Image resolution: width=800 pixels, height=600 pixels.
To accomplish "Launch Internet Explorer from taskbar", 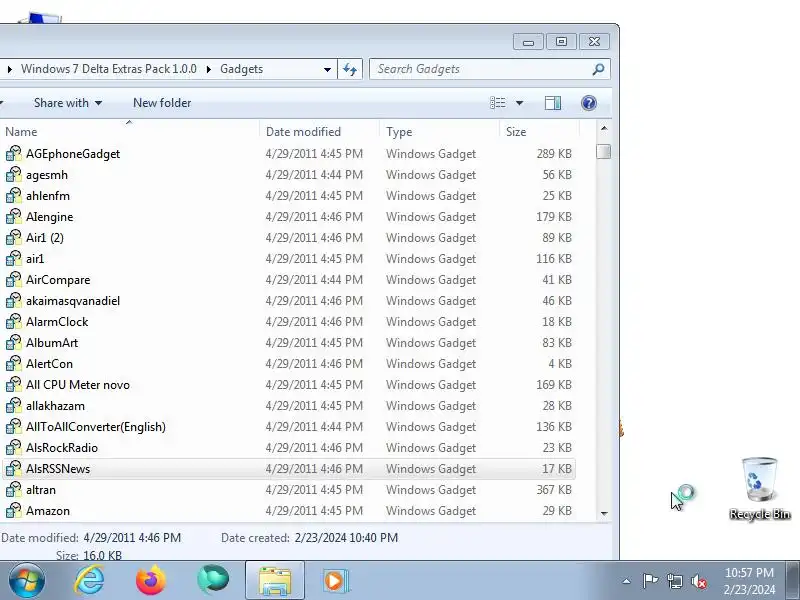I will pyautogui.click(x=89, y=581).
